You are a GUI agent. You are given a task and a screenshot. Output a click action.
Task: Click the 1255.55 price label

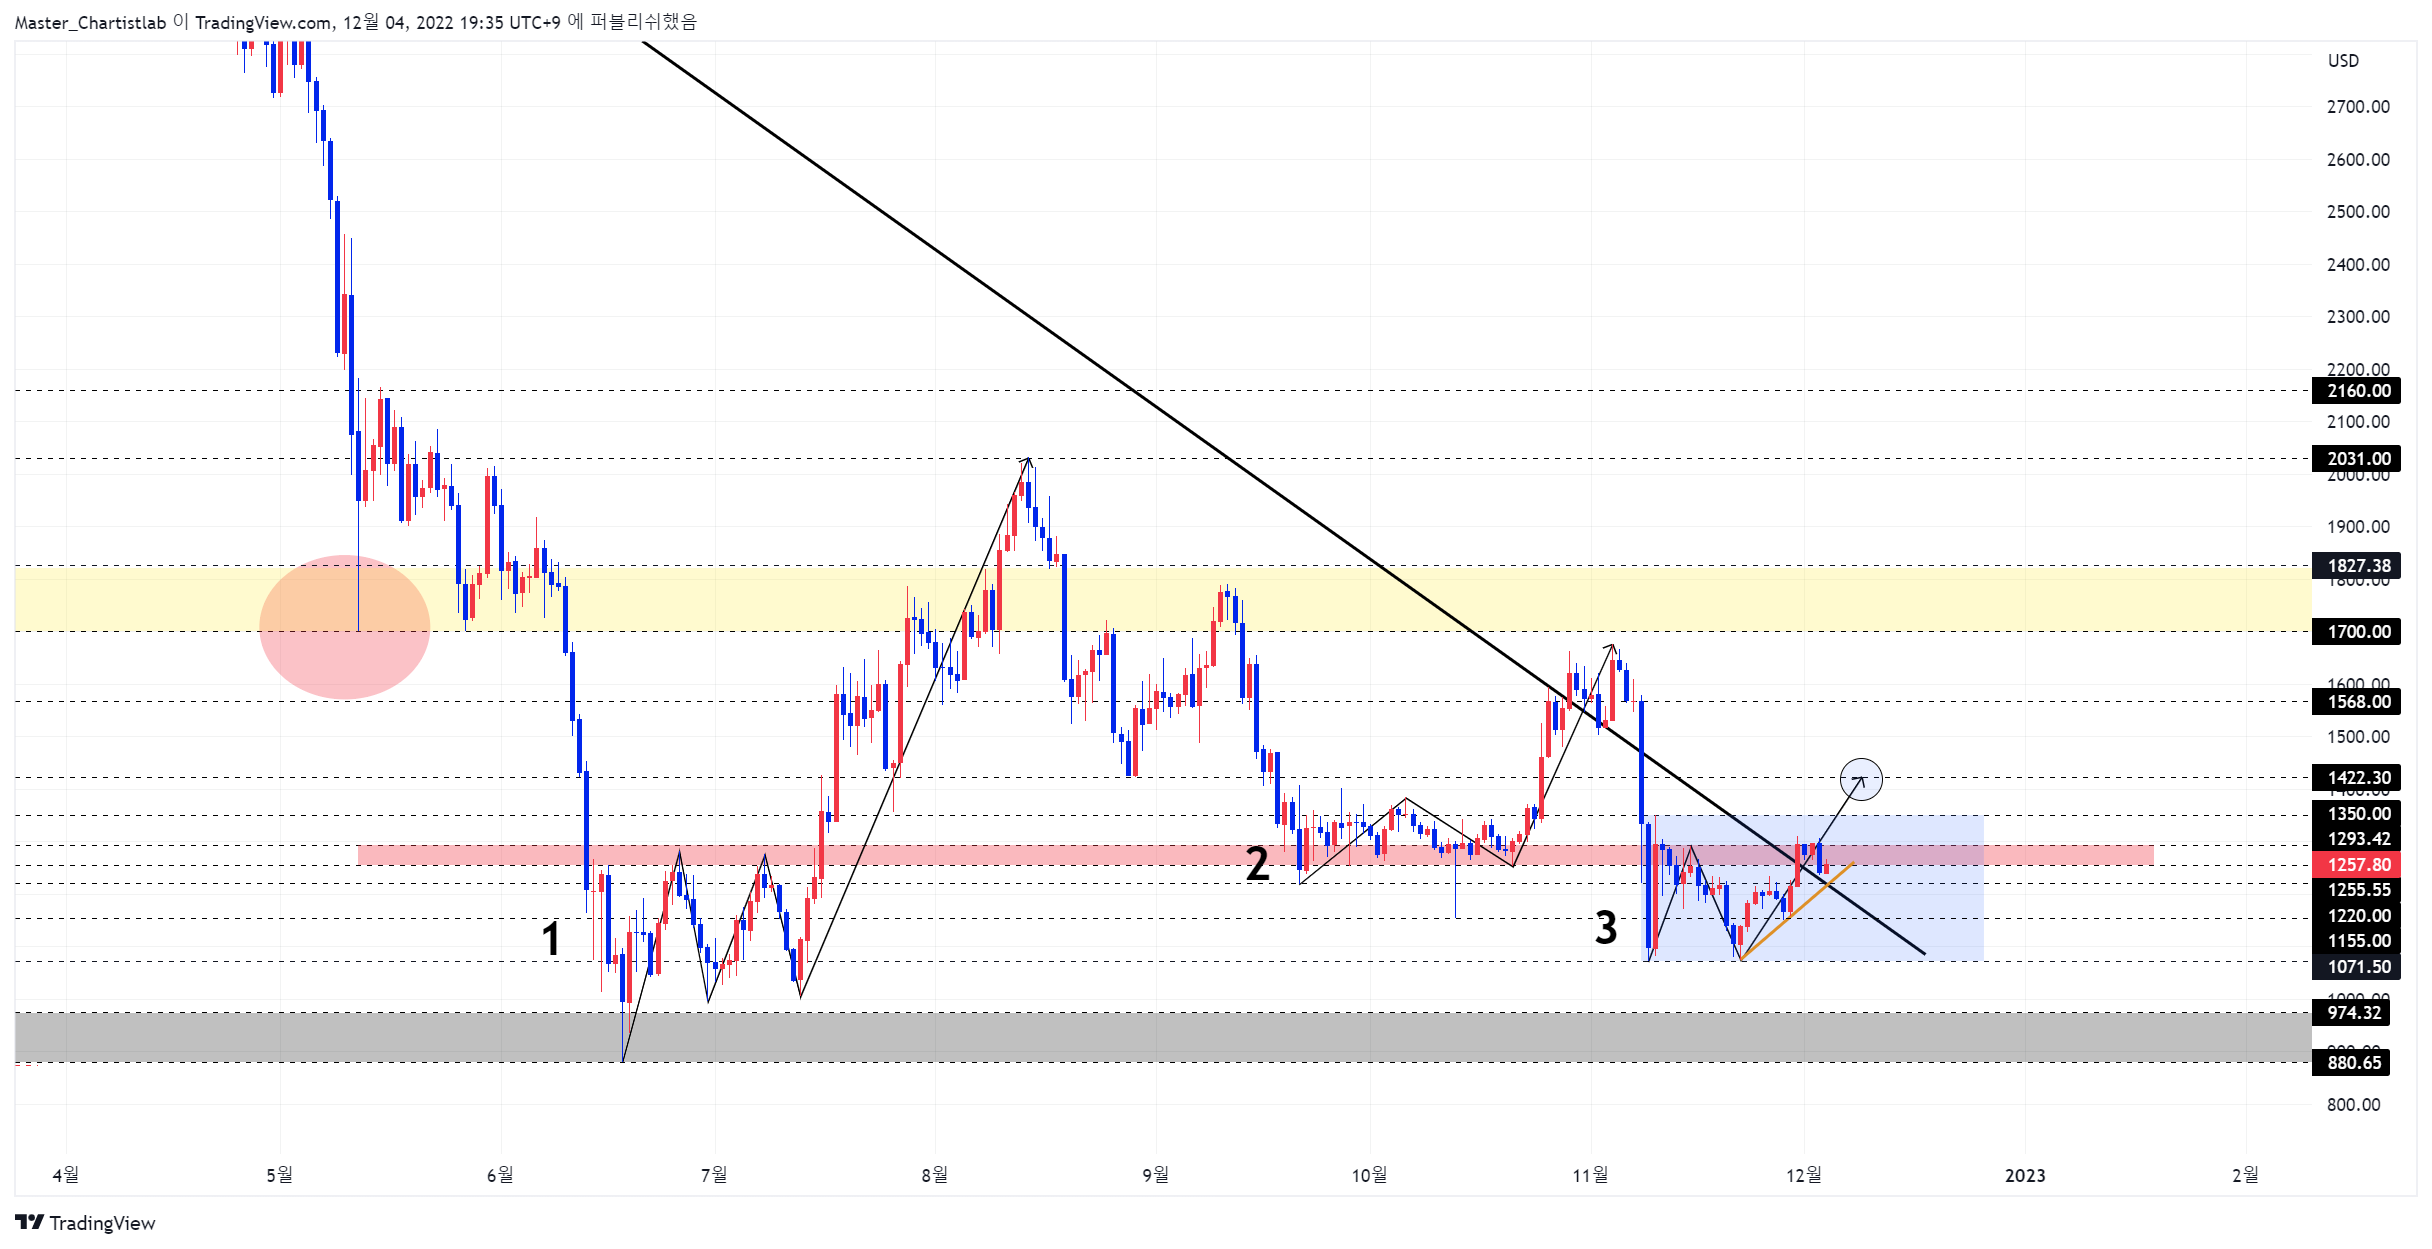(x=2356, y=890)
